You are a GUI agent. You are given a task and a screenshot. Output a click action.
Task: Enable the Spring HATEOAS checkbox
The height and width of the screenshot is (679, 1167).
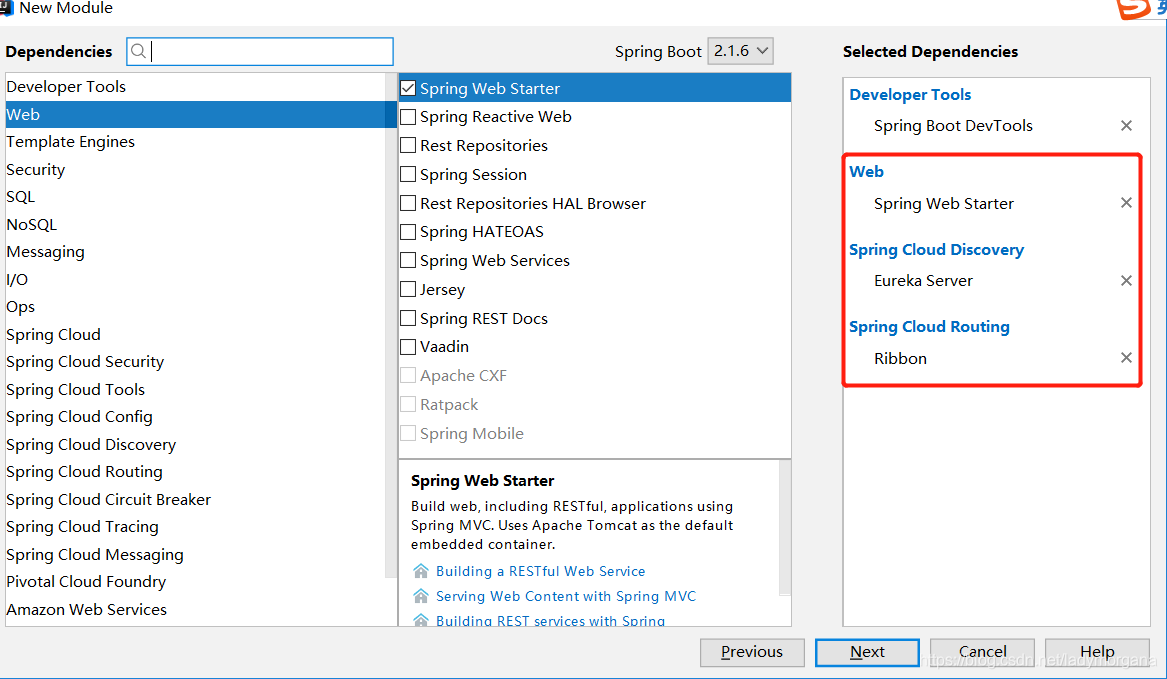pyautogui.click(x=407, y=231)
